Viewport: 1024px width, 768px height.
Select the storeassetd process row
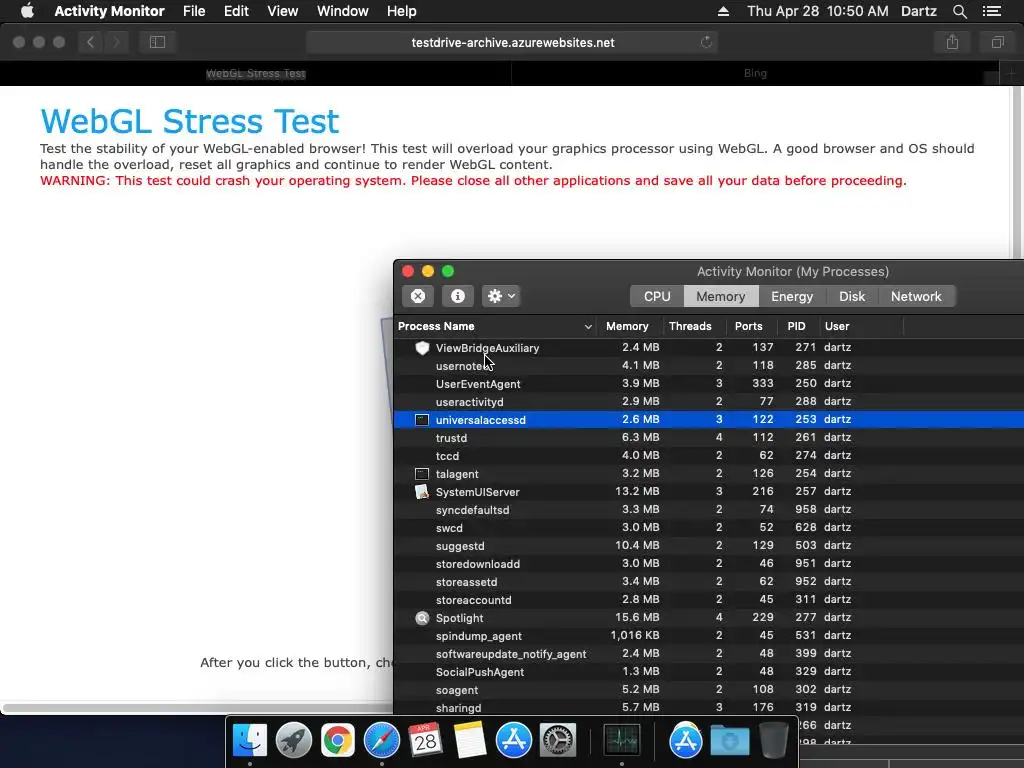(709, 581)
